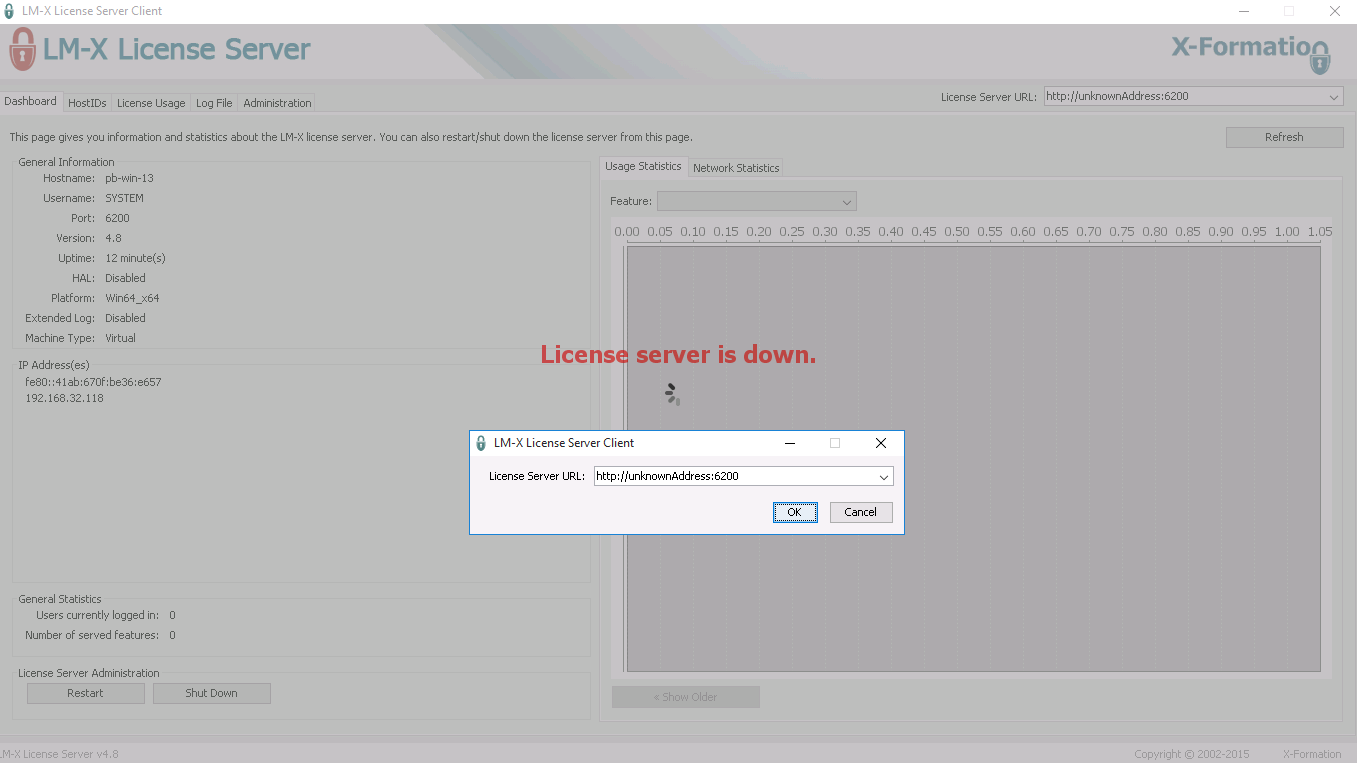Click the Shut Down button
This screenshot has height=763, width=1357.
[x=211, y=693]
